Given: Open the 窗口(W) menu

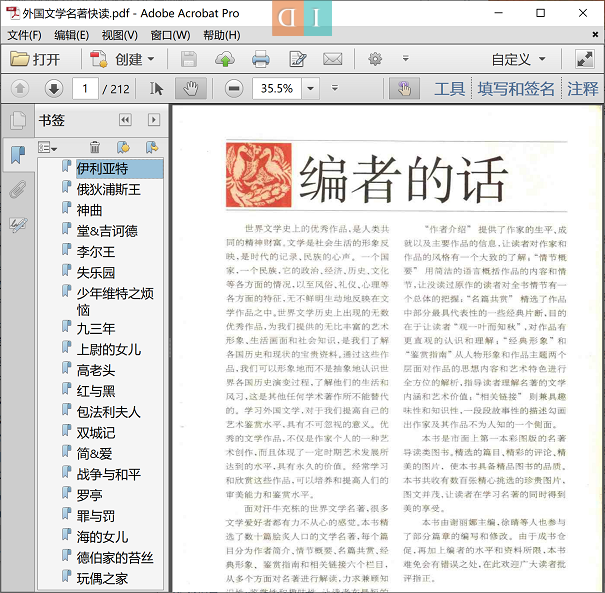Looking at the screenshot, I should (170, 35).
